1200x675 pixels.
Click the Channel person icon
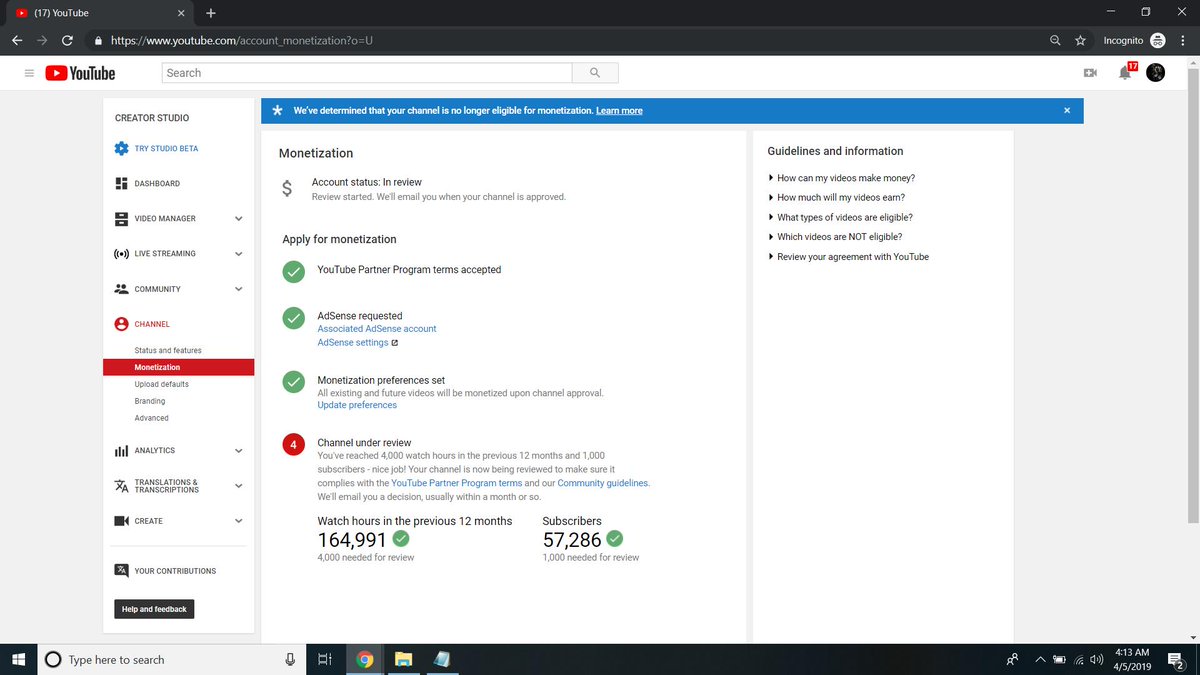coord(121,324)
